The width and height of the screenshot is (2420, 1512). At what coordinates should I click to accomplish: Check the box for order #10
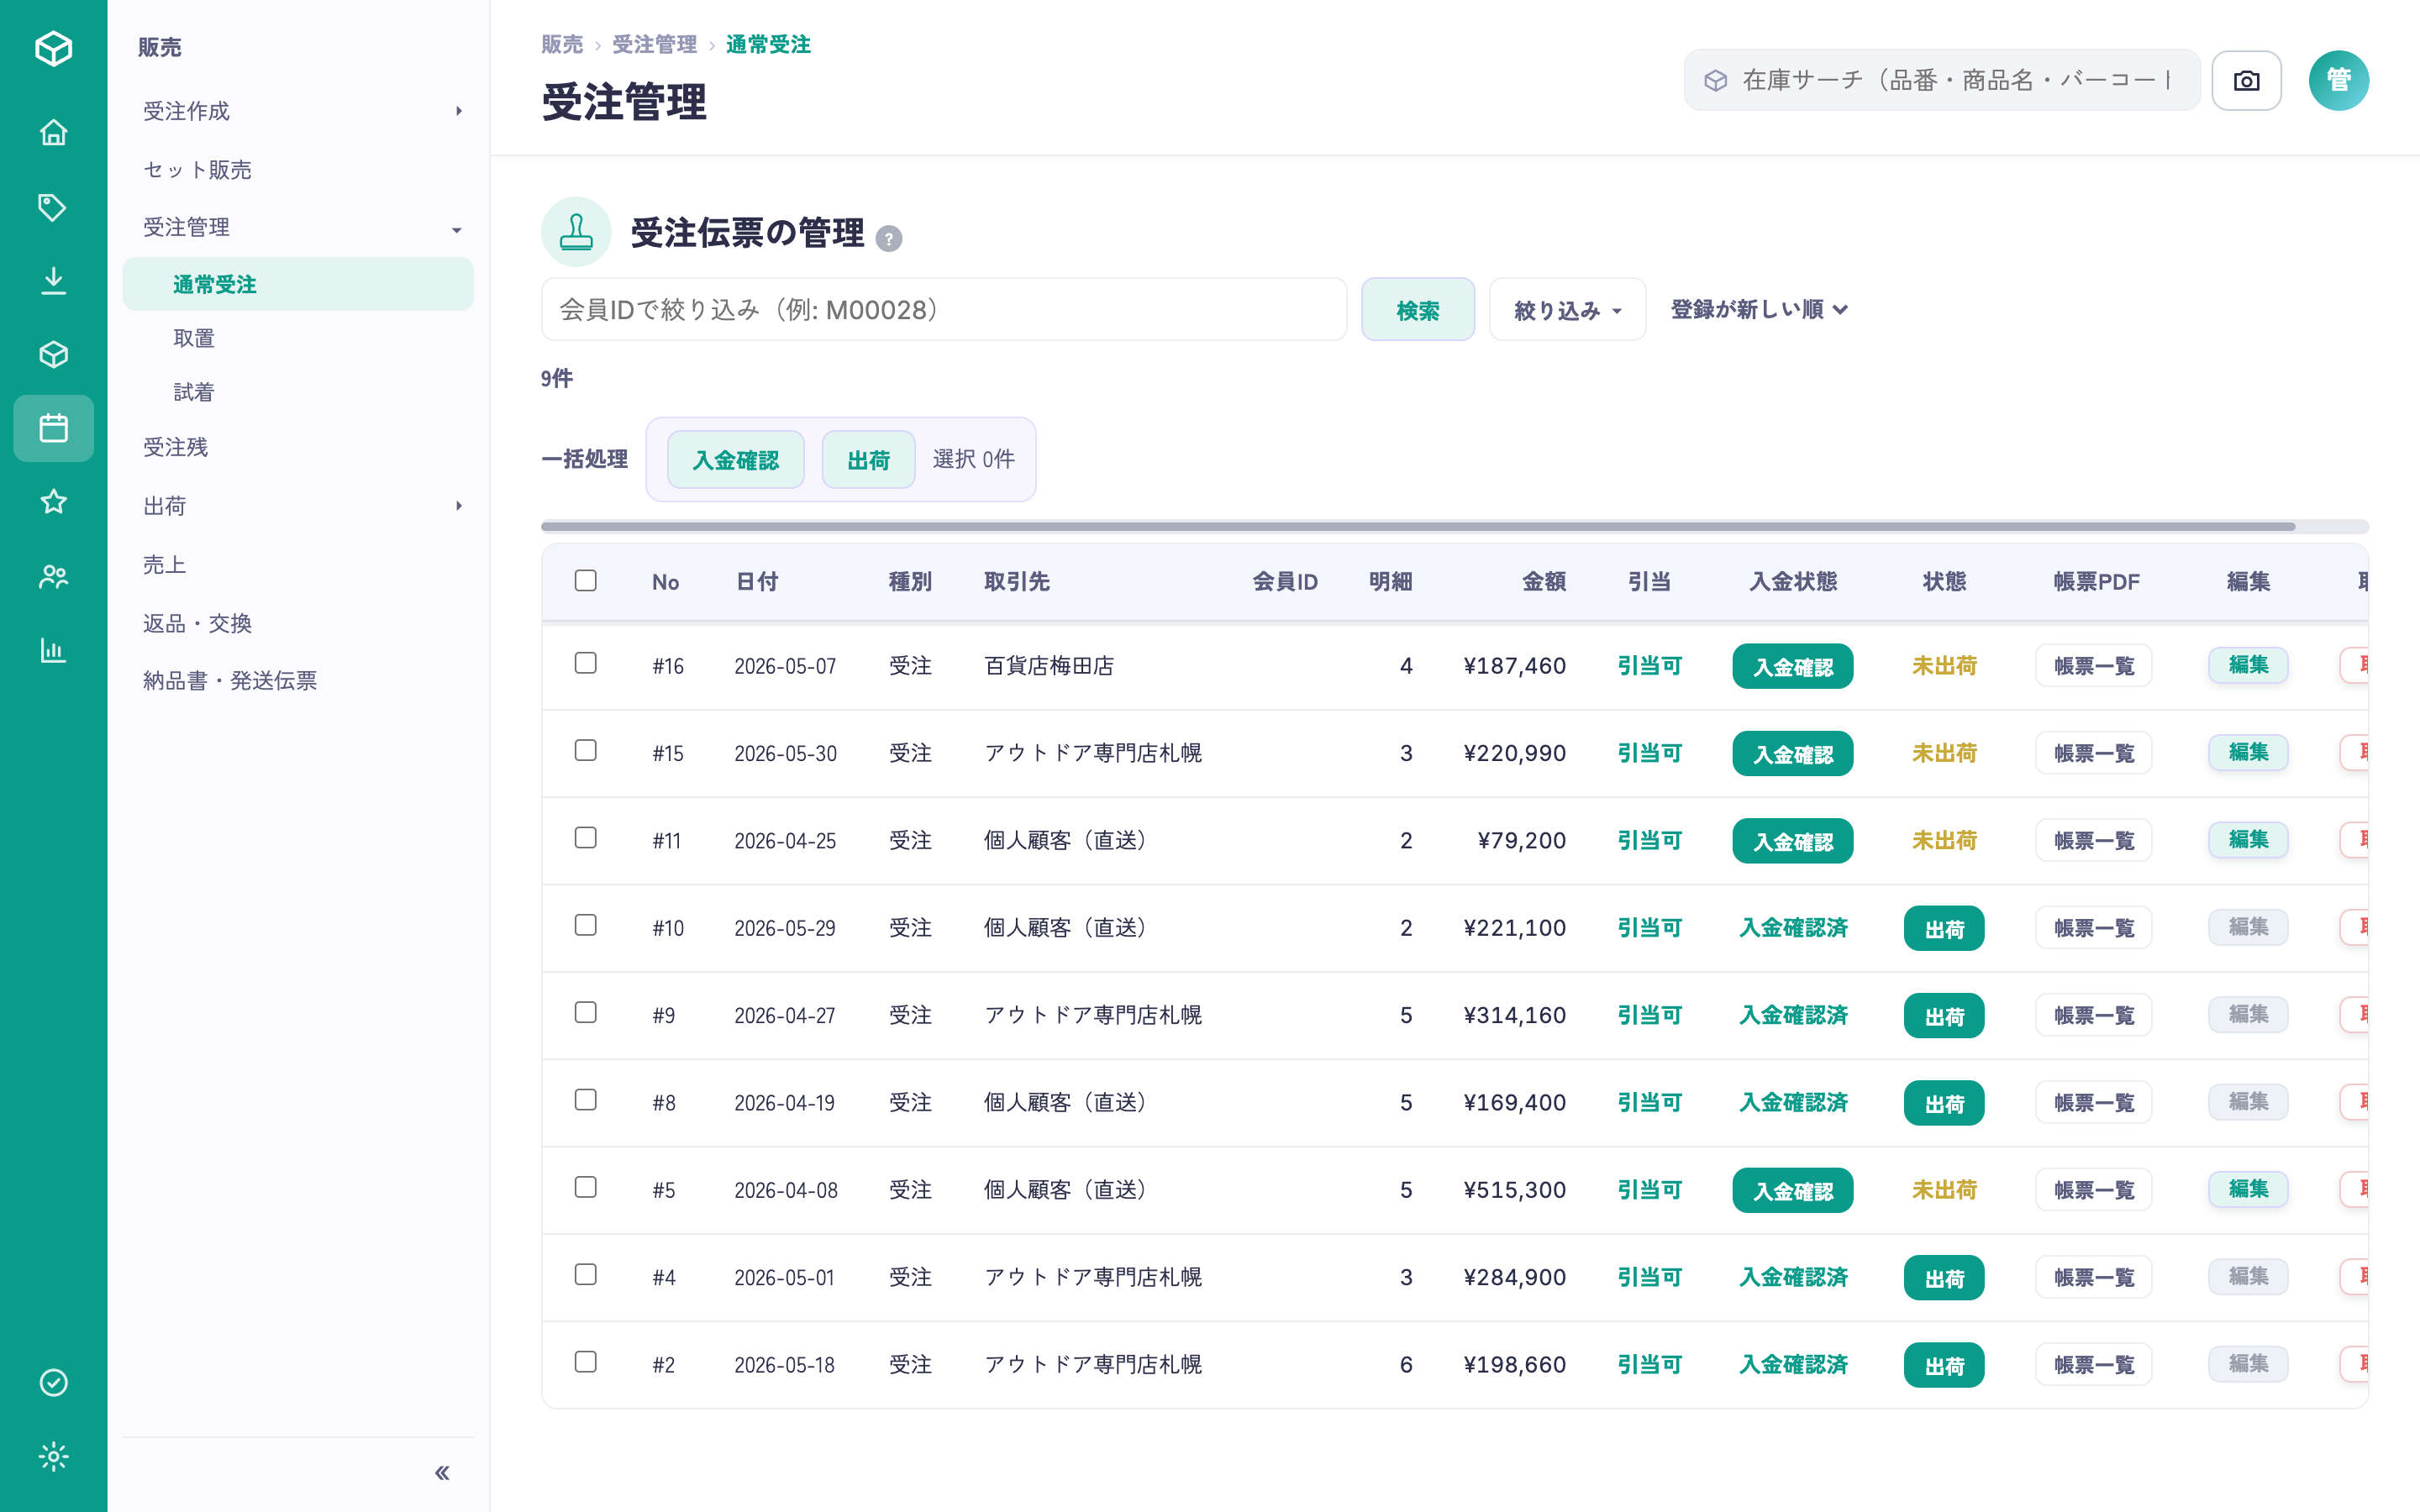586,926
